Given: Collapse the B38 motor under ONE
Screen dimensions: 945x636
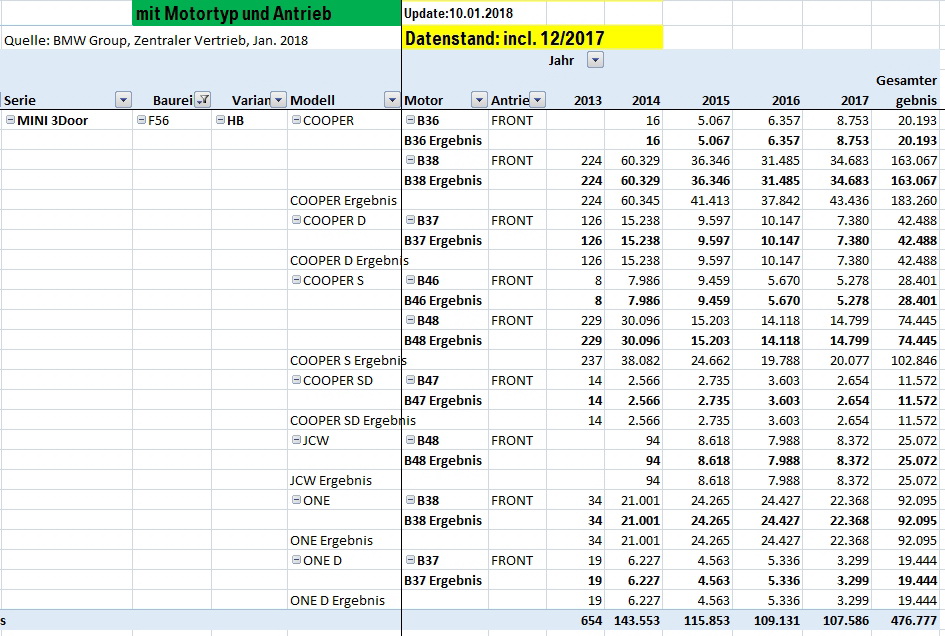Looking at the screenshot, I should [410, 500].
